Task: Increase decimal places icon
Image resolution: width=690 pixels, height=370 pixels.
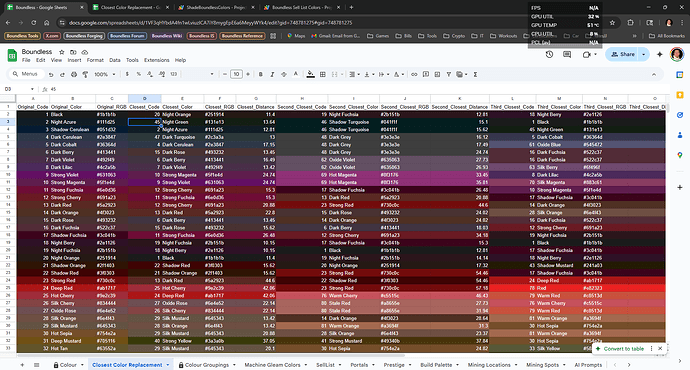Action: (162, 74)
